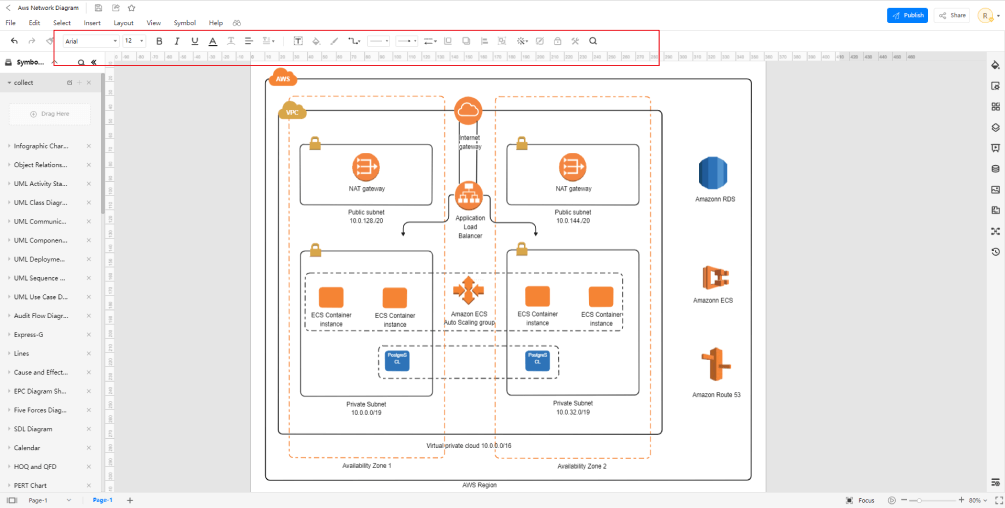This screenshot has height=508, width=1005.
Task: Click the Group shapes icon
Action: [x=502, y=41]
